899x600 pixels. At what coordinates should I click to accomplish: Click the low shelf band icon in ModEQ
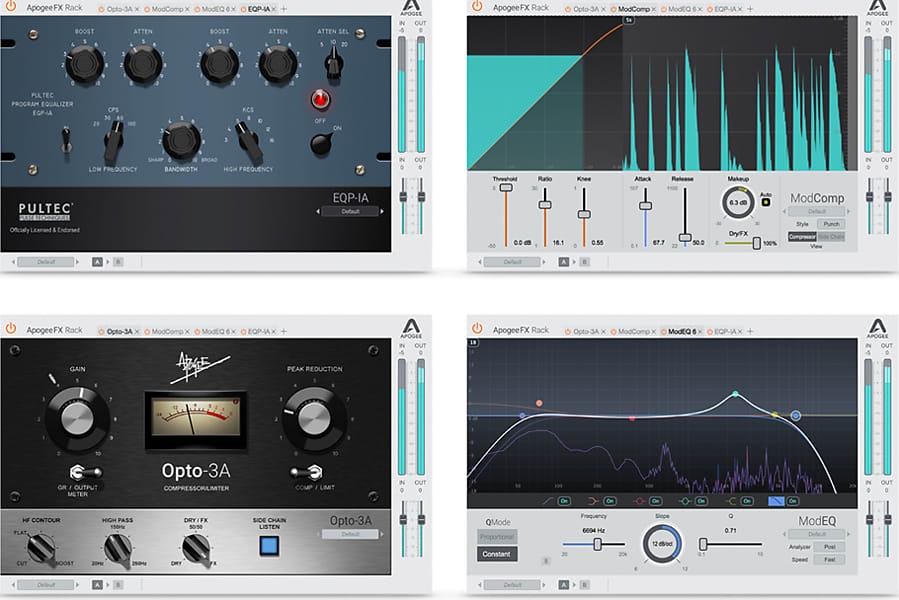click(548, 501)
